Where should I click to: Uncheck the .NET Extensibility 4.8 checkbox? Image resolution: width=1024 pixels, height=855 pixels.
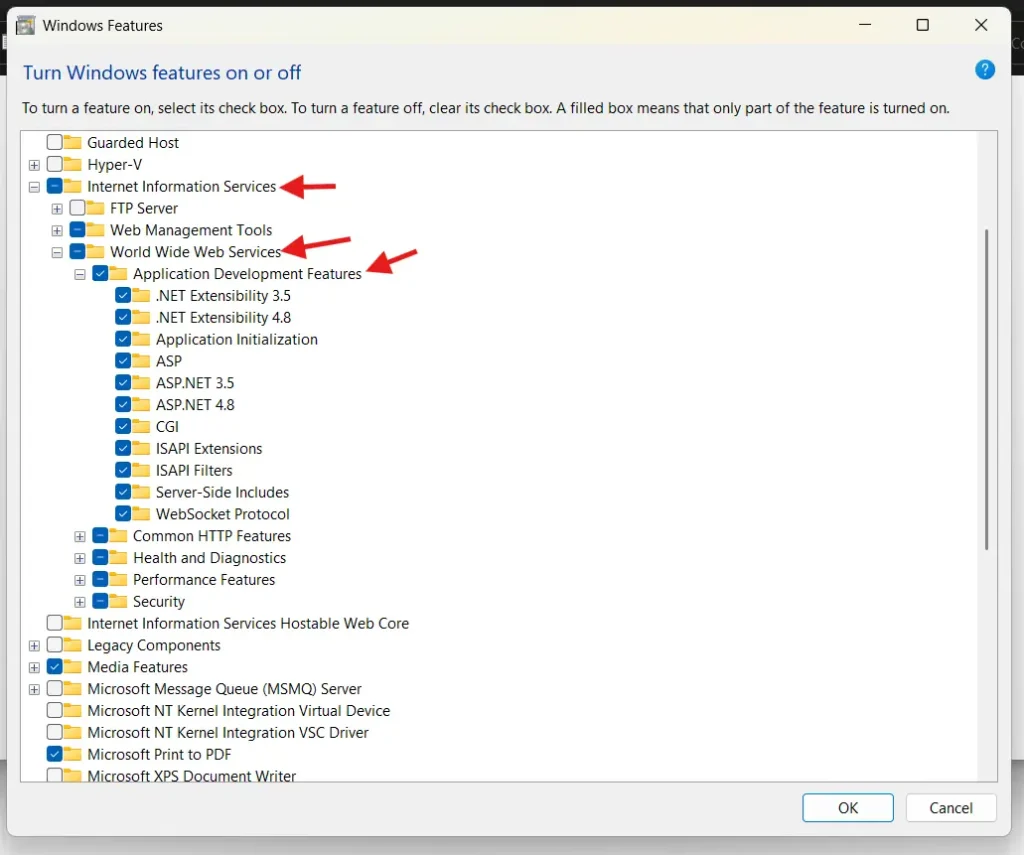click(123, 317)
